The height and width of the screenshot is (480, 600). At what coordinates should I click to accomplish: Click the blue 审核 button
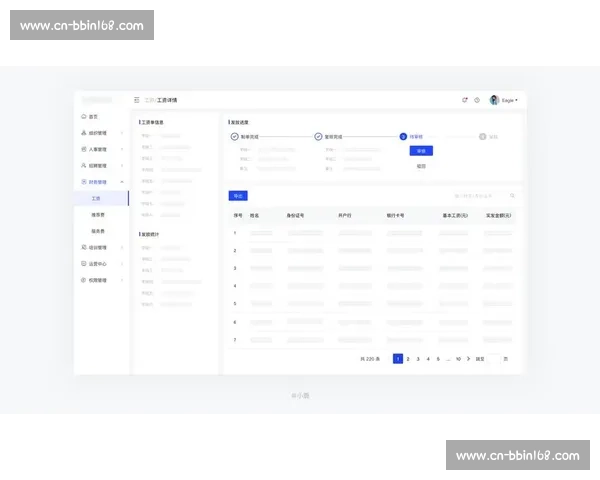pos(421,151)
